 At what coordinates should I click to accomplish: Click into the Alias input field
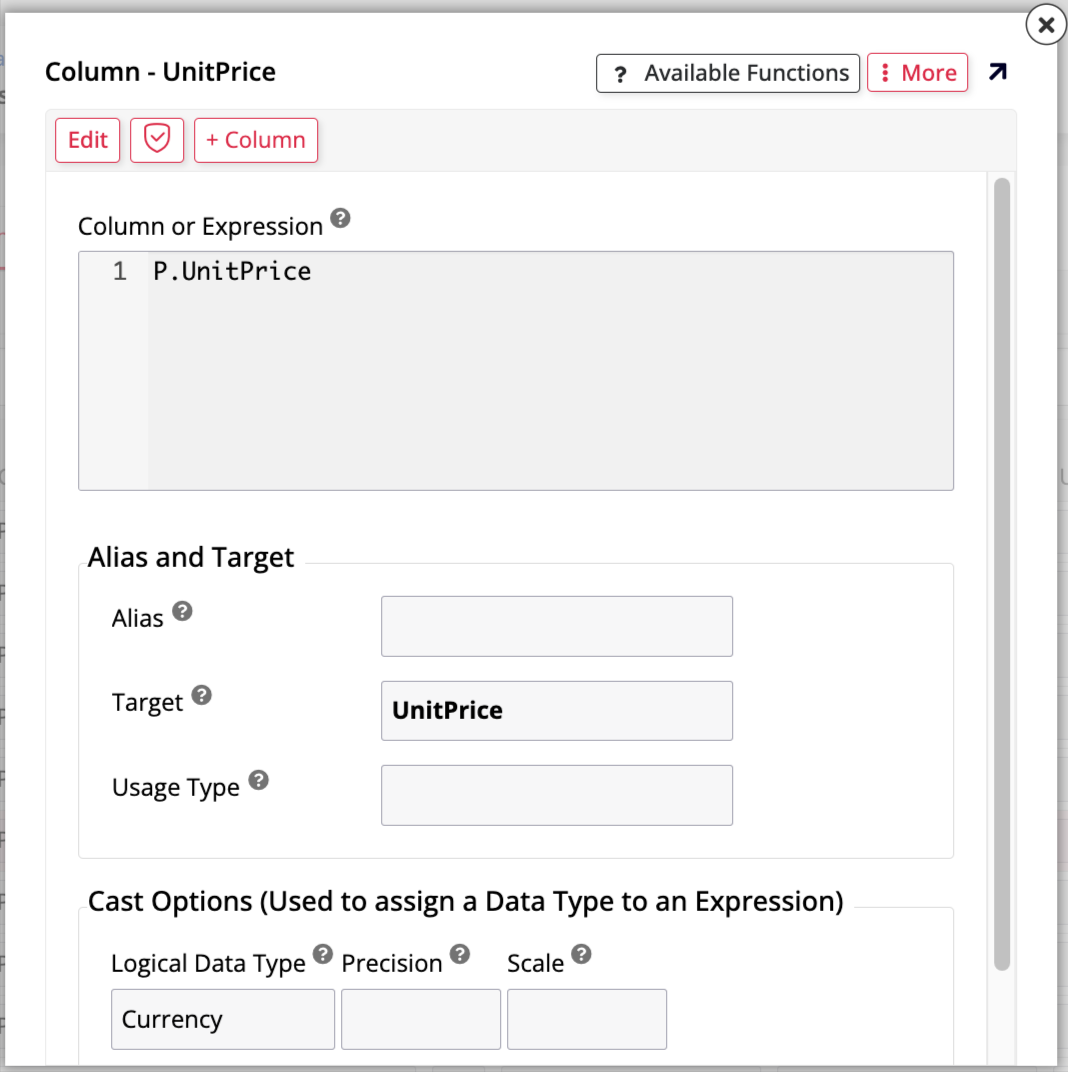[x=556, y=626]
